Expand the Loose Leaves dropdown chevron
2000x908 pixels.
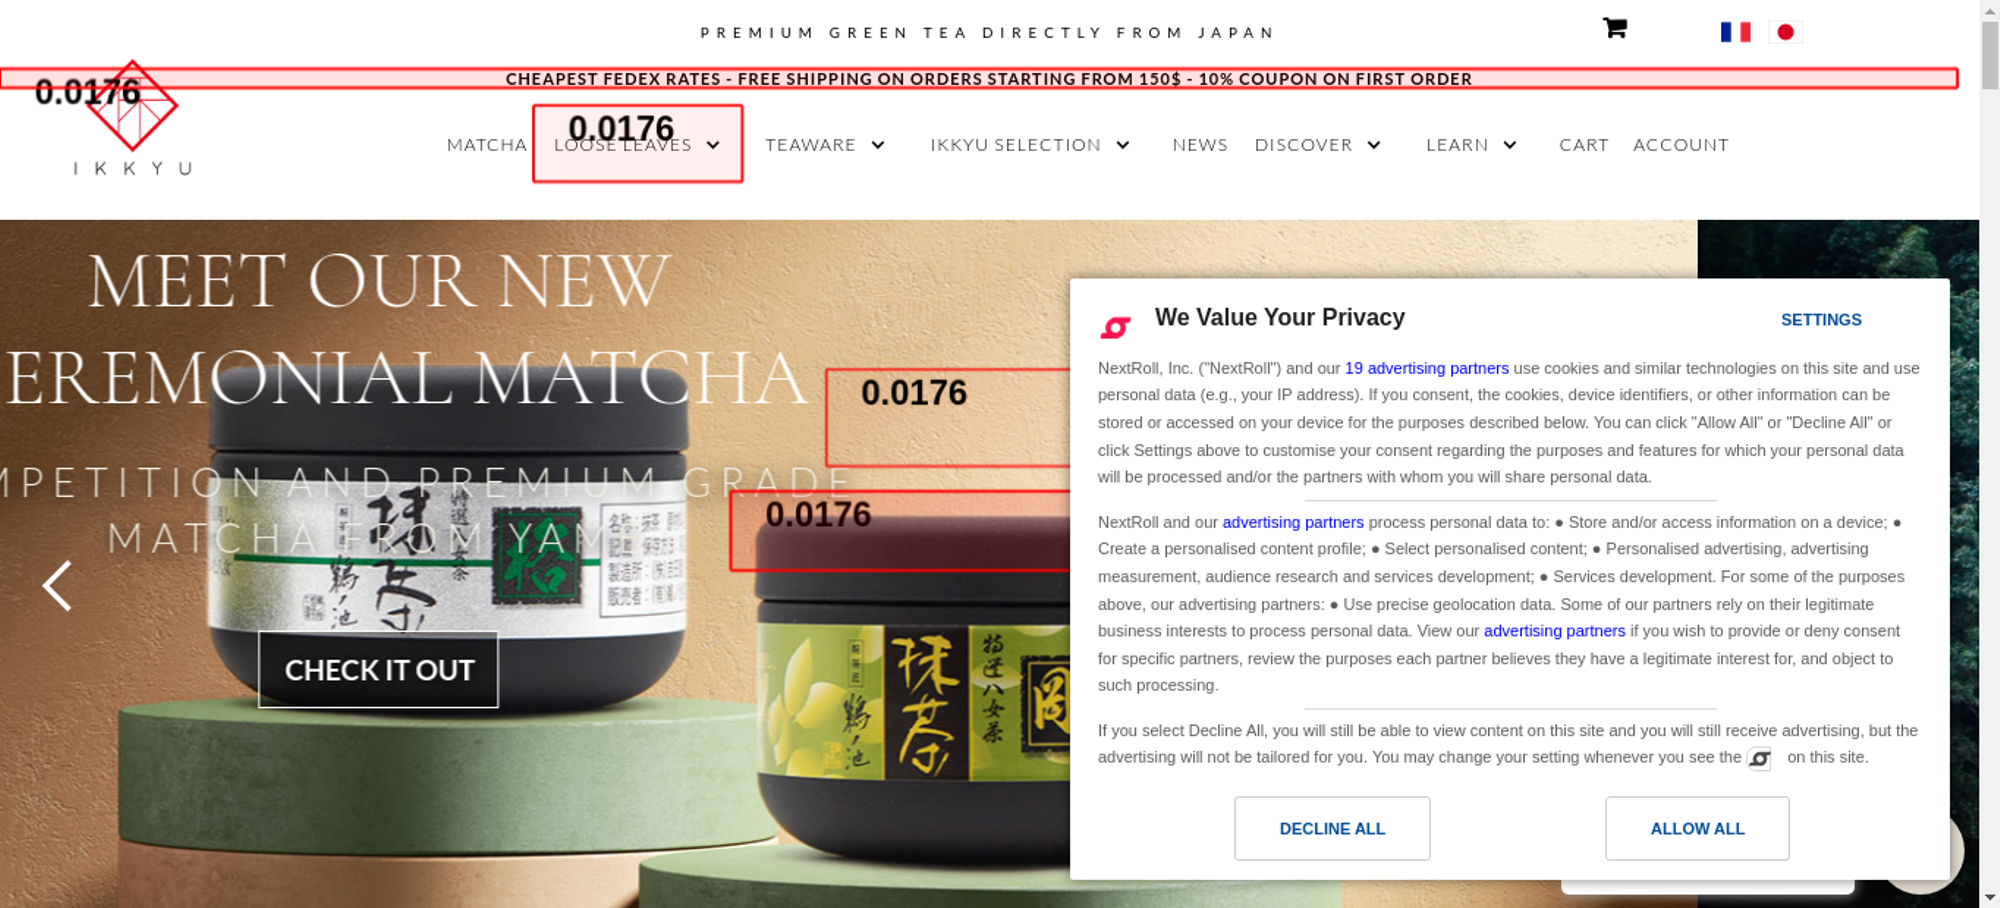click(x=713, y=145)
